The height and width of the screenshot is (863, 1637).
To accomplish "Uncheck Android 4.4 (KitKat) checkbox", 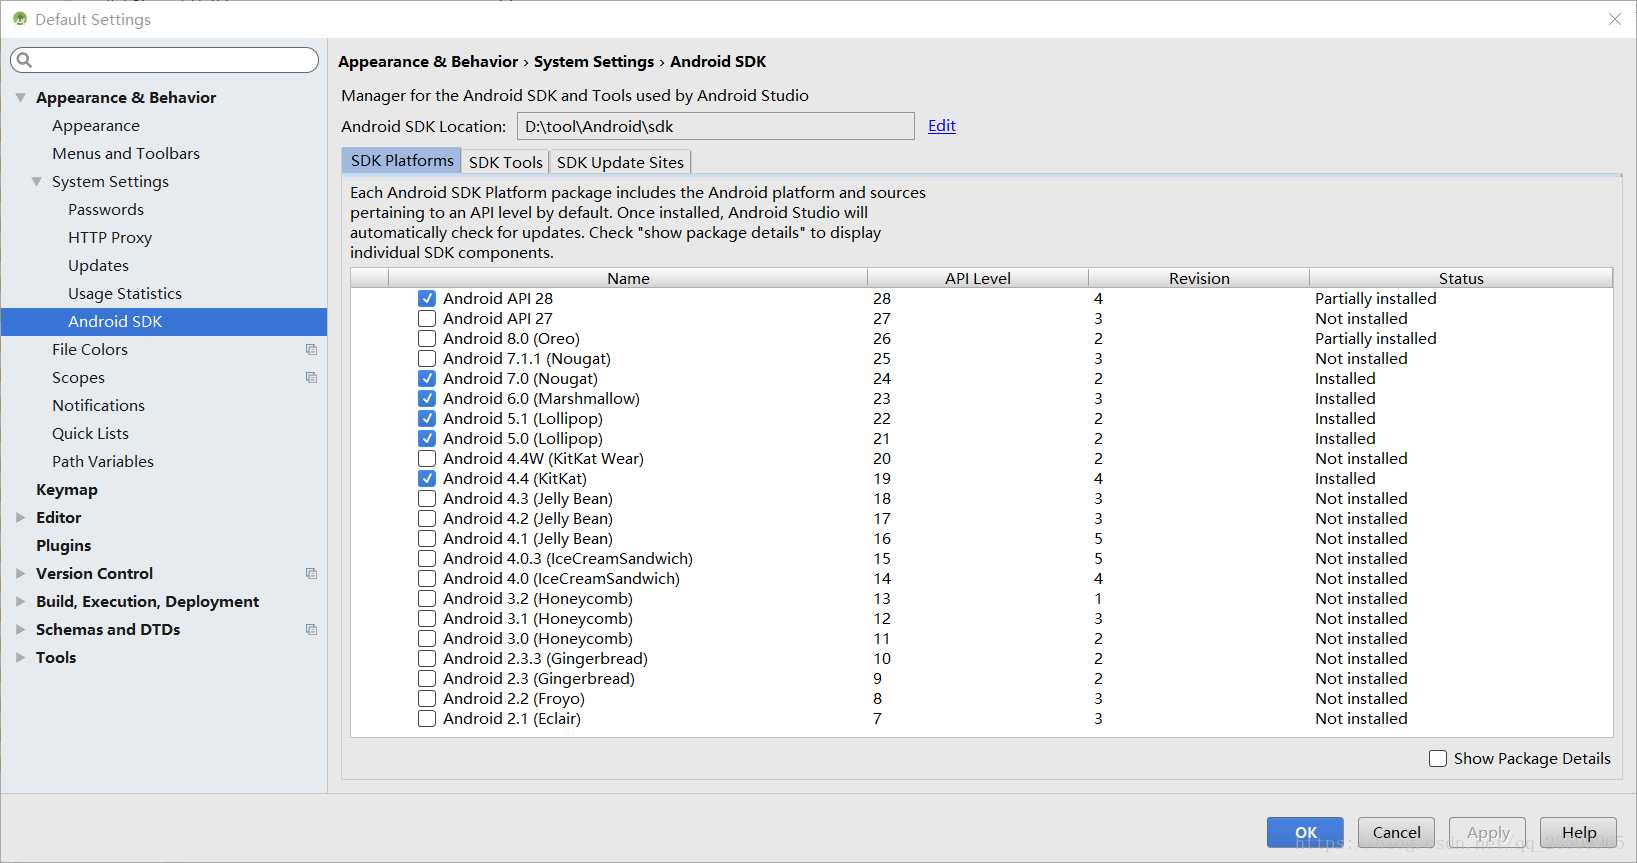I will (427, 478).
